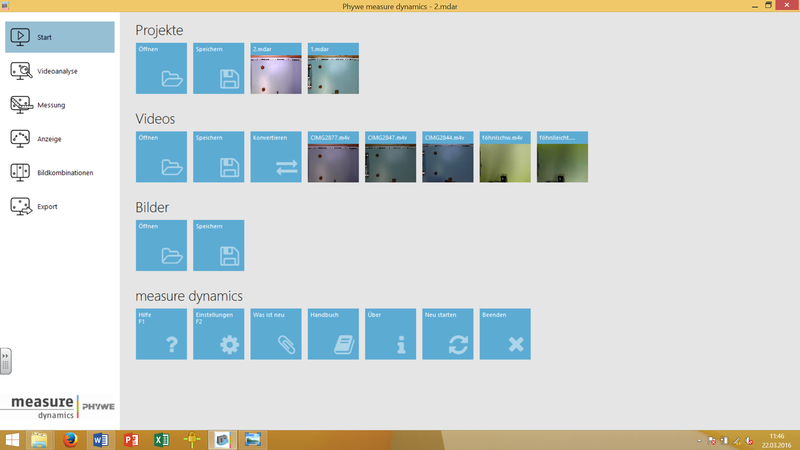Click the Über info tile
This screenshot has width=800, height=450.
390,334
